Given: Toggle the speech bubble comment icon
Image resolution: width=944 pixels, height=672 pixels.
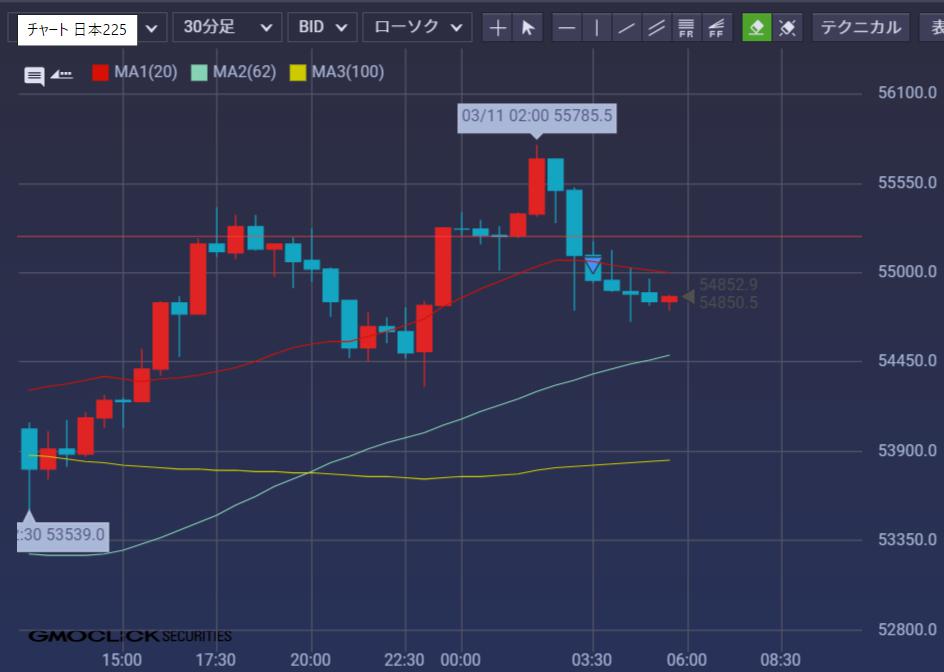Looking at the screenshot, I should tap(34, 75).
